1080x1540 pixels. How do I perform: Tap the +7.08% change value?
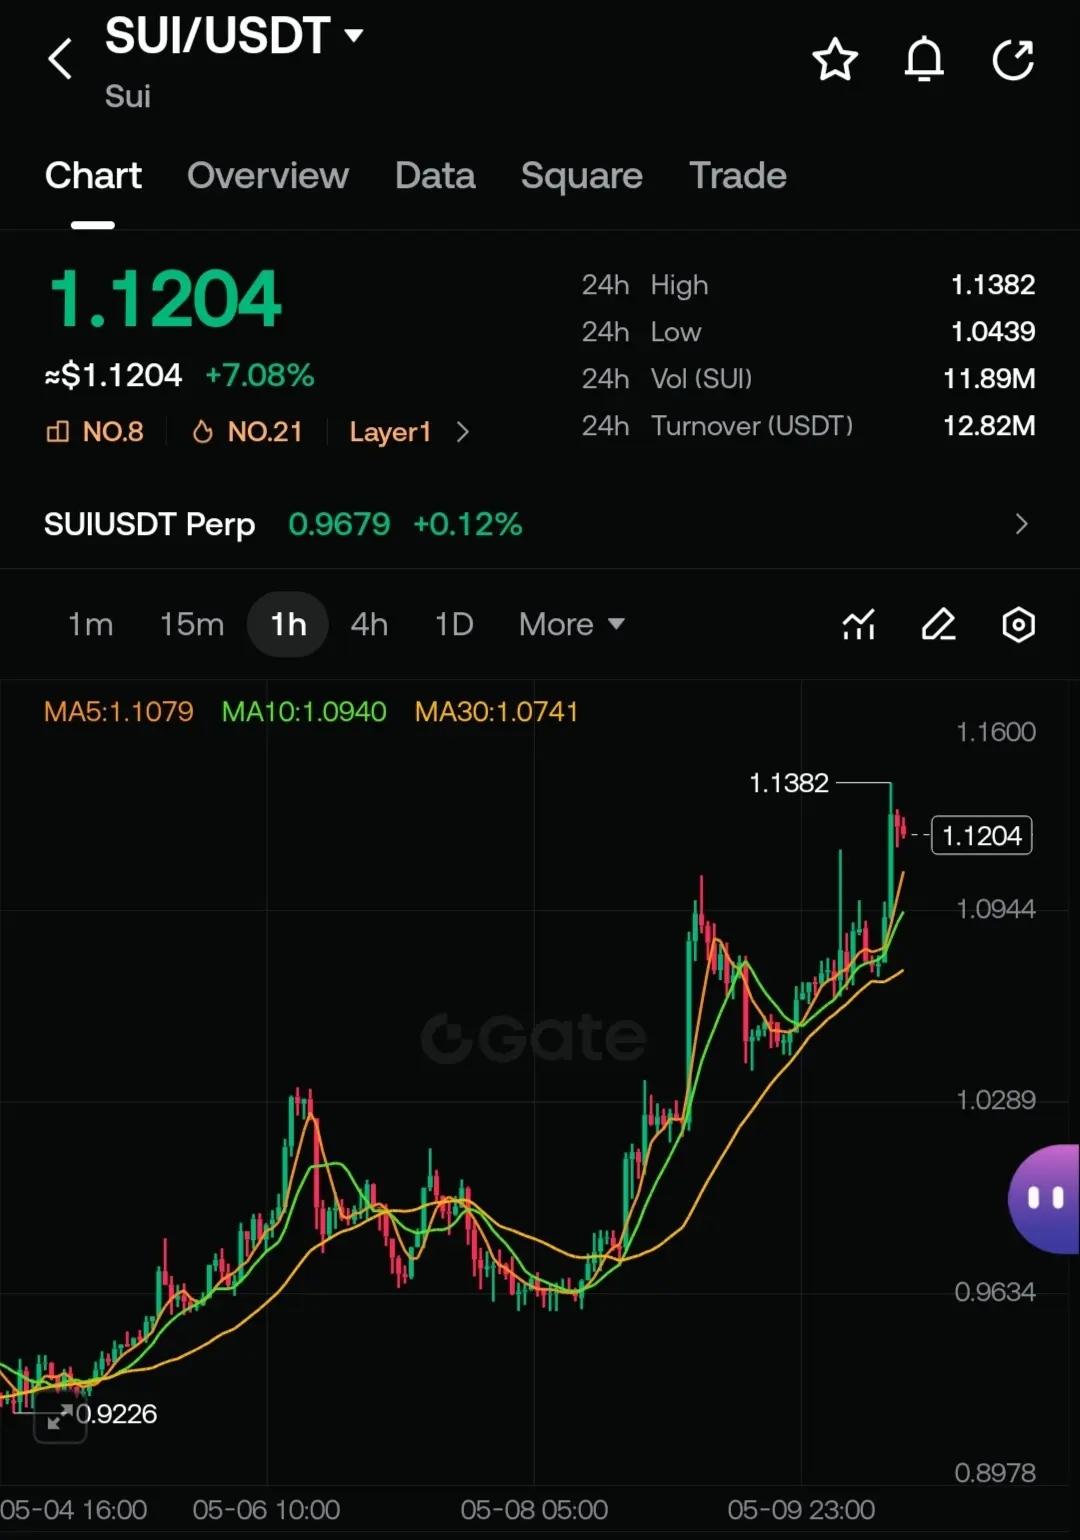[260, 376]
